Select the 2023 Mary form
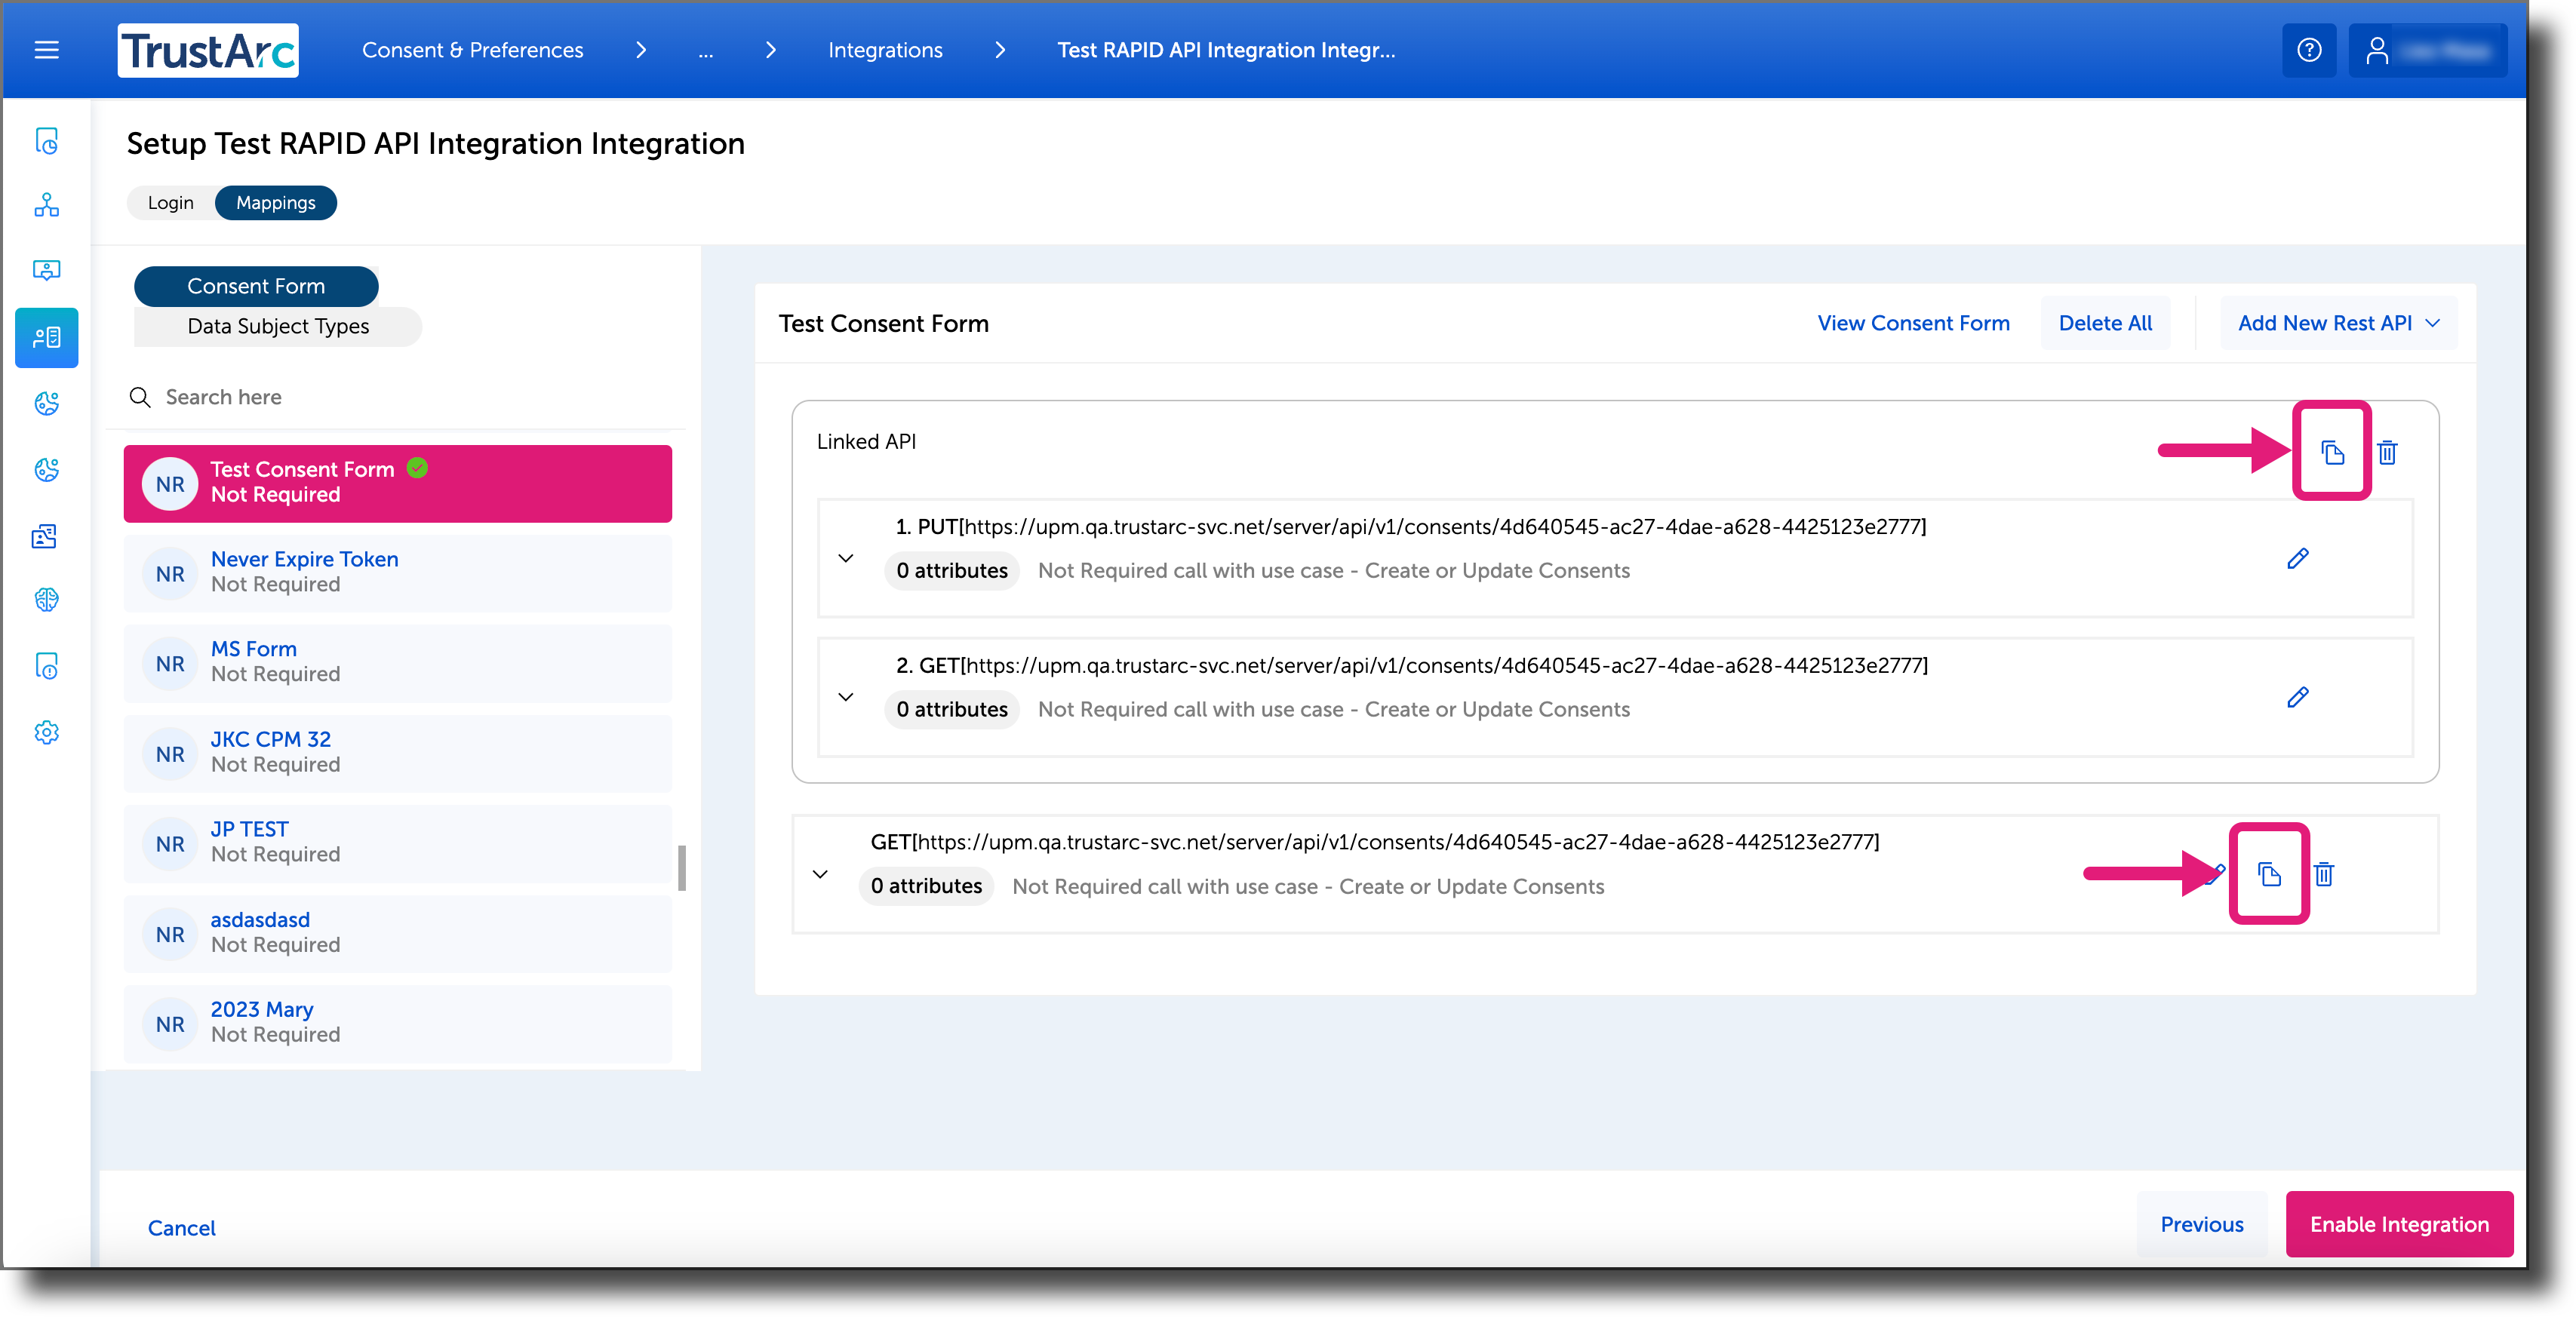Viewport: 2576px width, 1317px height. click(x=398, y=1023)
